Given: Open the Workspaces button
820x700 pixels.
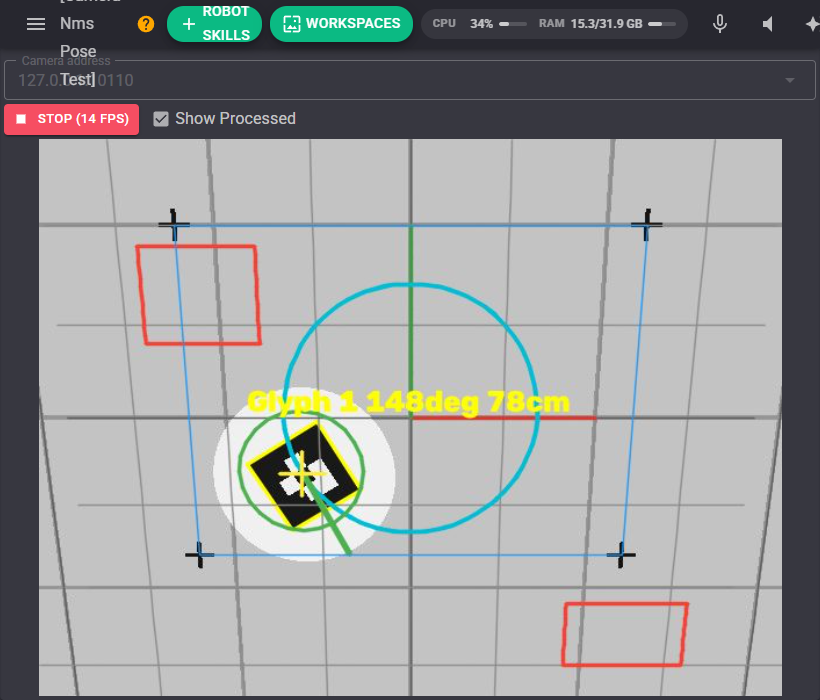Looking at the screenshot, I should pos(341,24).
